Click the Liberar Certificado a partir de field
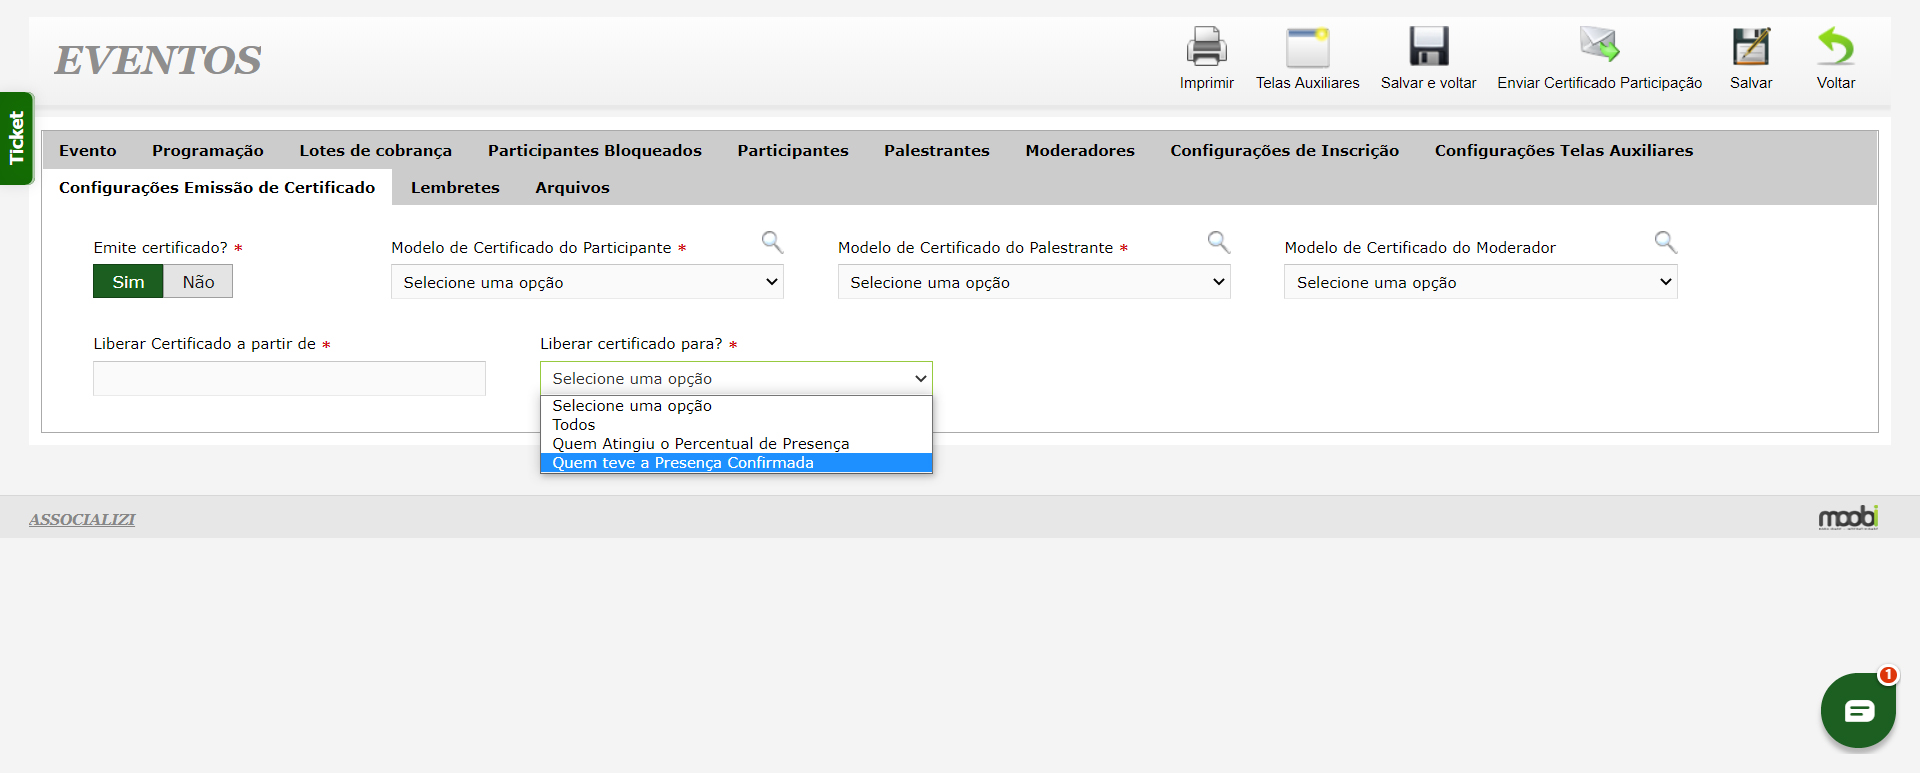1920x775 pixels. pos(289,379)
